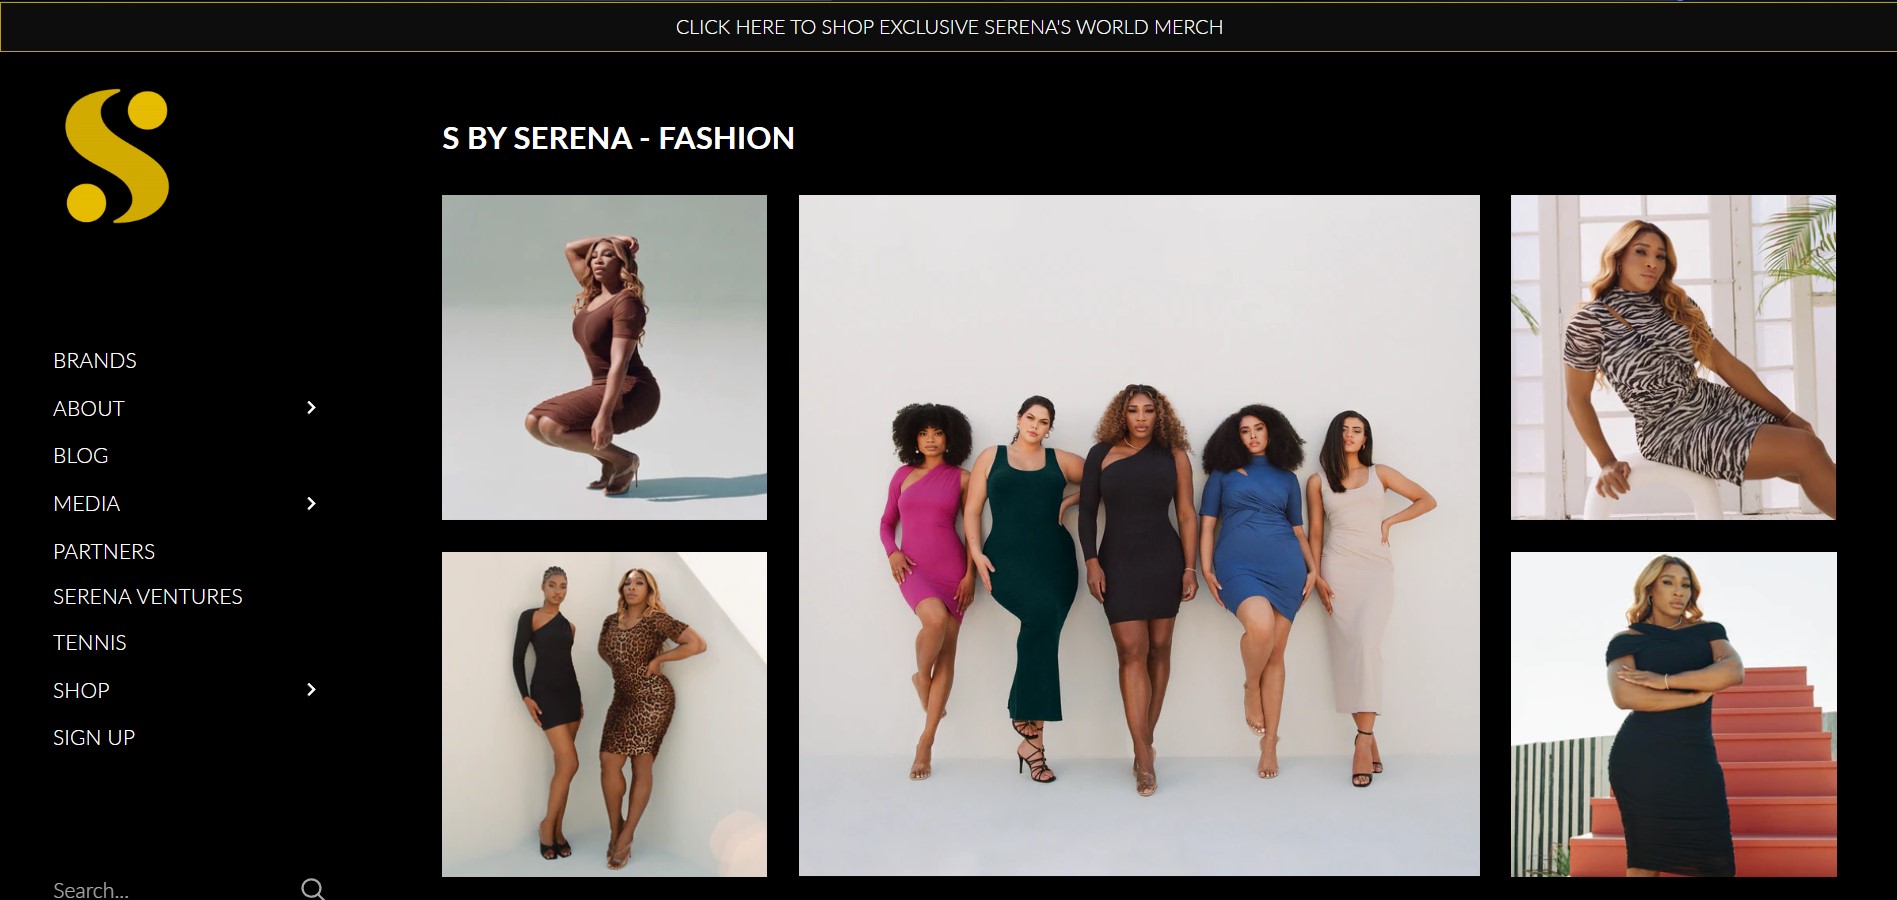1897x900 pixels.
Task: Click the gold S logo
Action: [x=117, y=156]
